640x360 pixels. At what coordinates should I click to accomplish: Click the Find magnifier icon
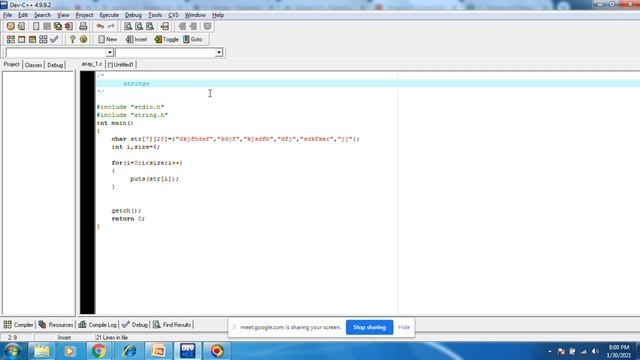coord(128,26)
